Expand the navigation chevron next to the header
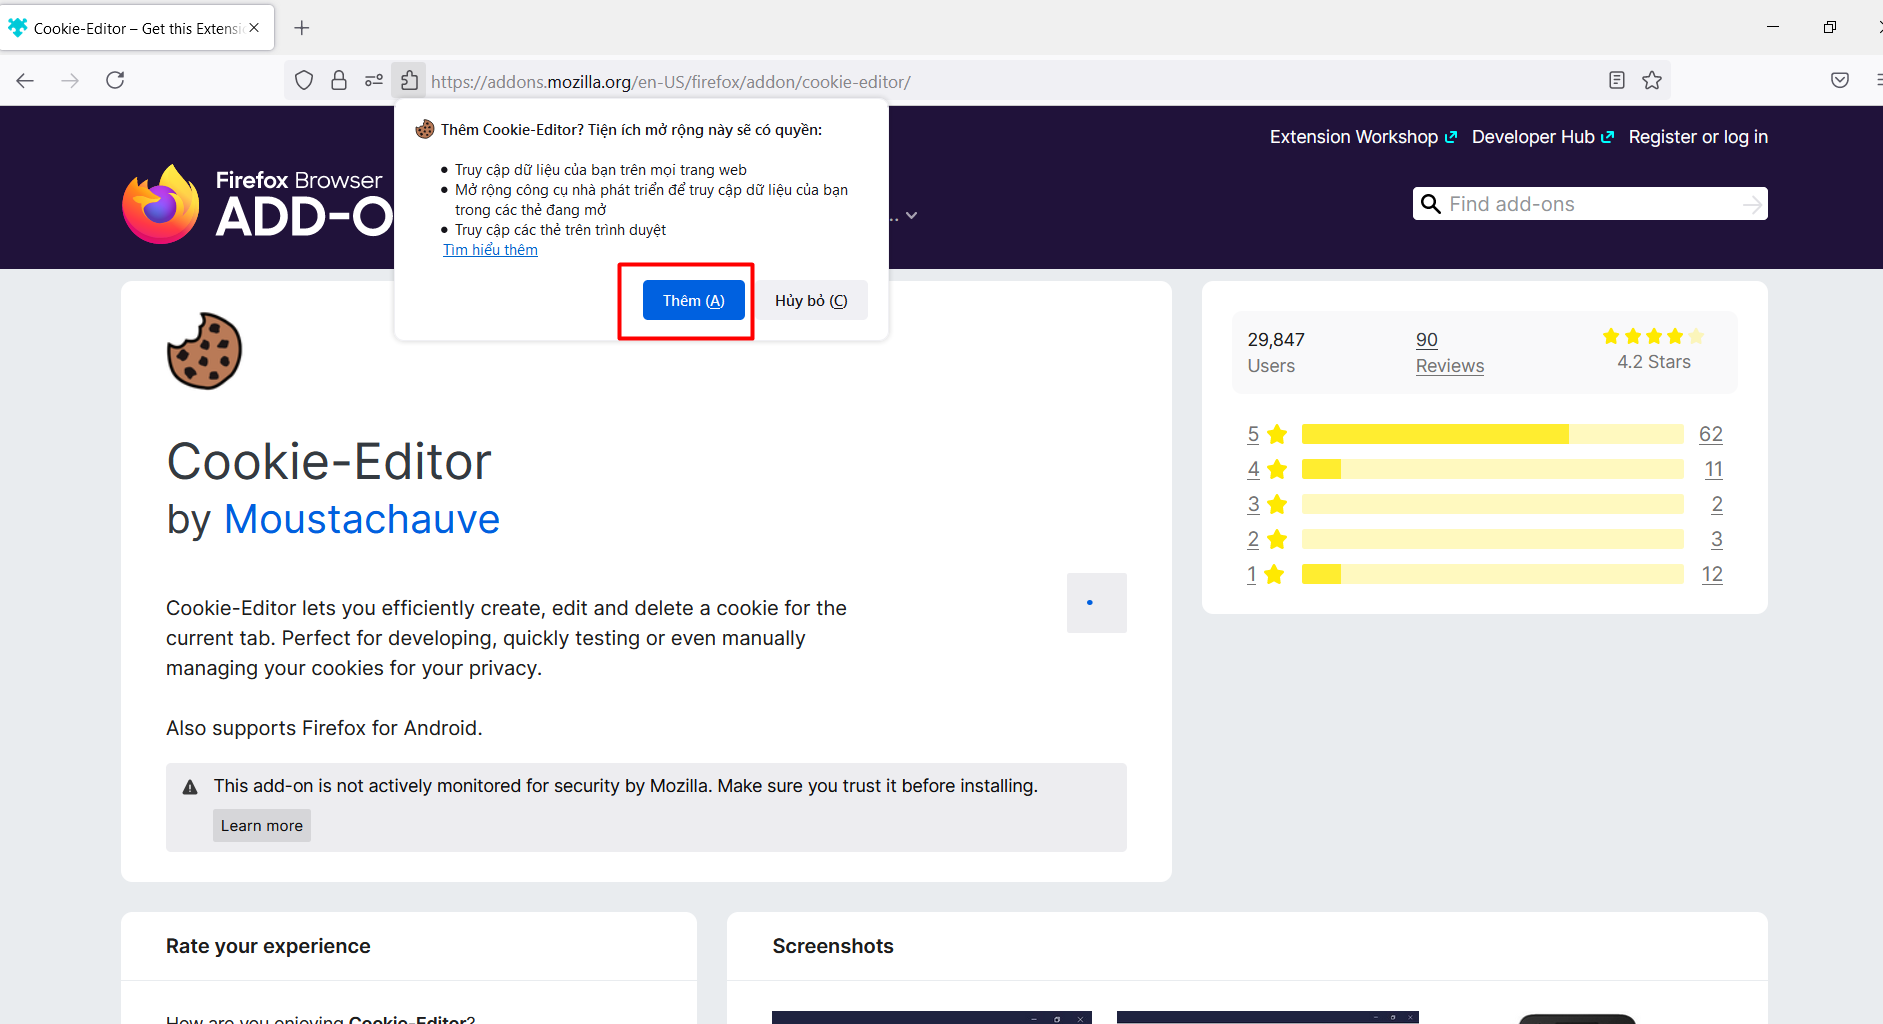Image resolution: width=1883 pixels, height=1024 pixels. point(911,214)
